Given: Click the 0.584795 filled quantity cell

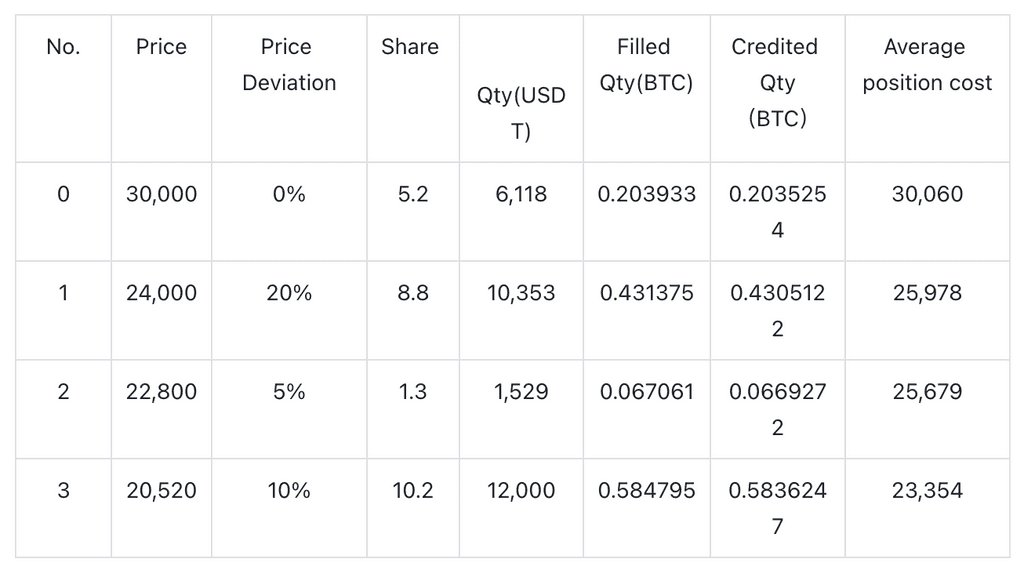Looking at the screenshot, I should (x=646, y=491).
